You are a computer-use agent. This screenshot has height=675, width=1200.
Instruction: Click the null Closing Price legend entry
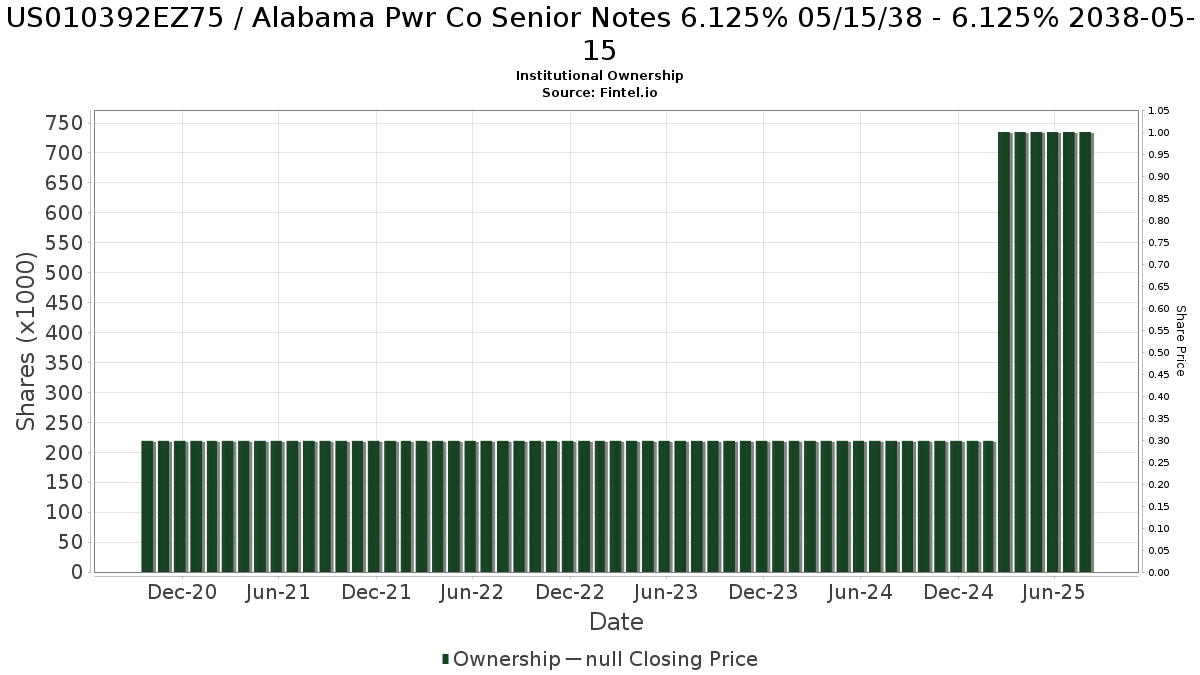pos(661,659)
